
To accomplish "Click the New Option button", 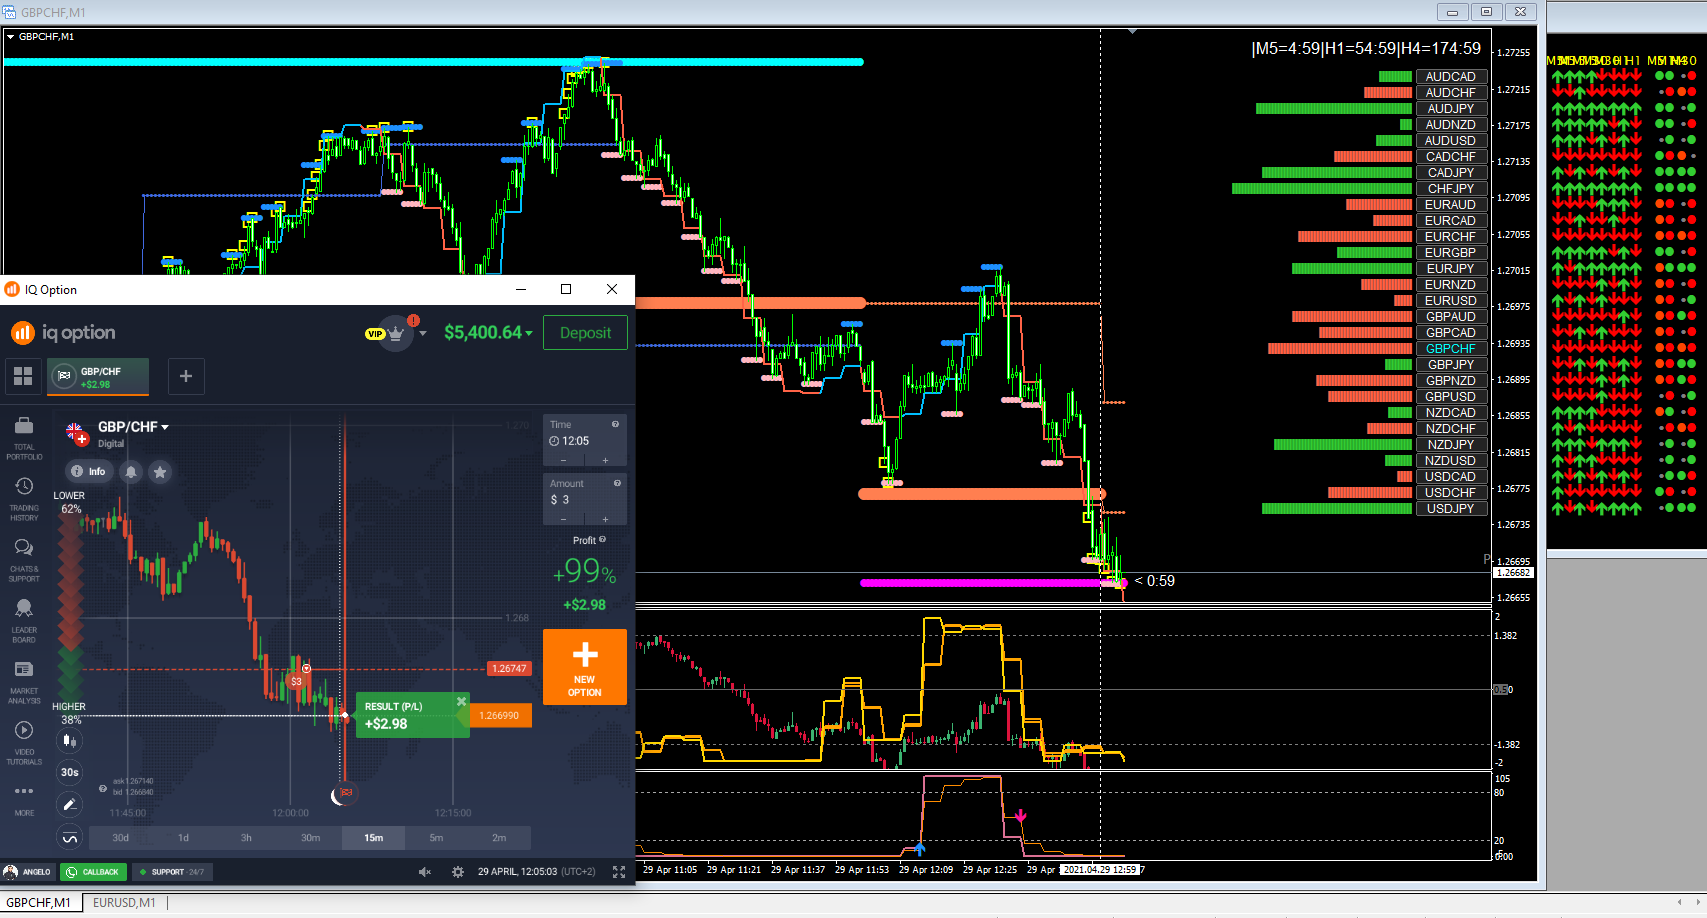I will click(585, 667).
